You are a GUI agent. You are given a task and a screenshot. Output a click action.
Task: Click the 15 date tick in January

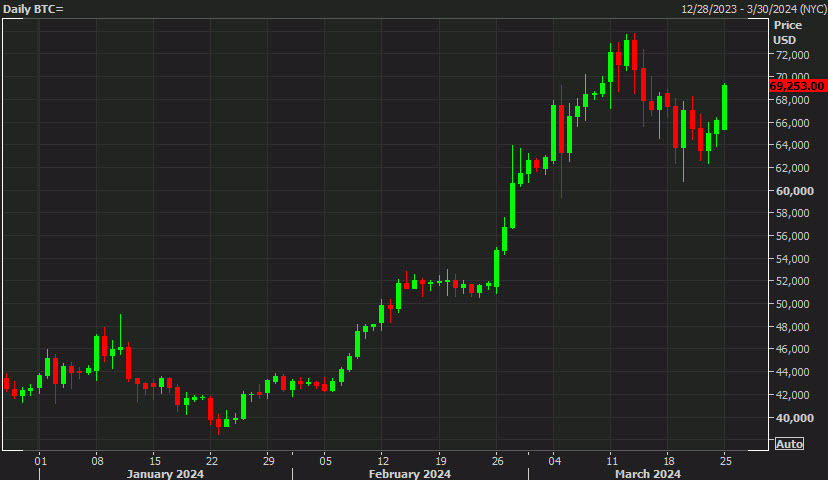tap(154, 461)
